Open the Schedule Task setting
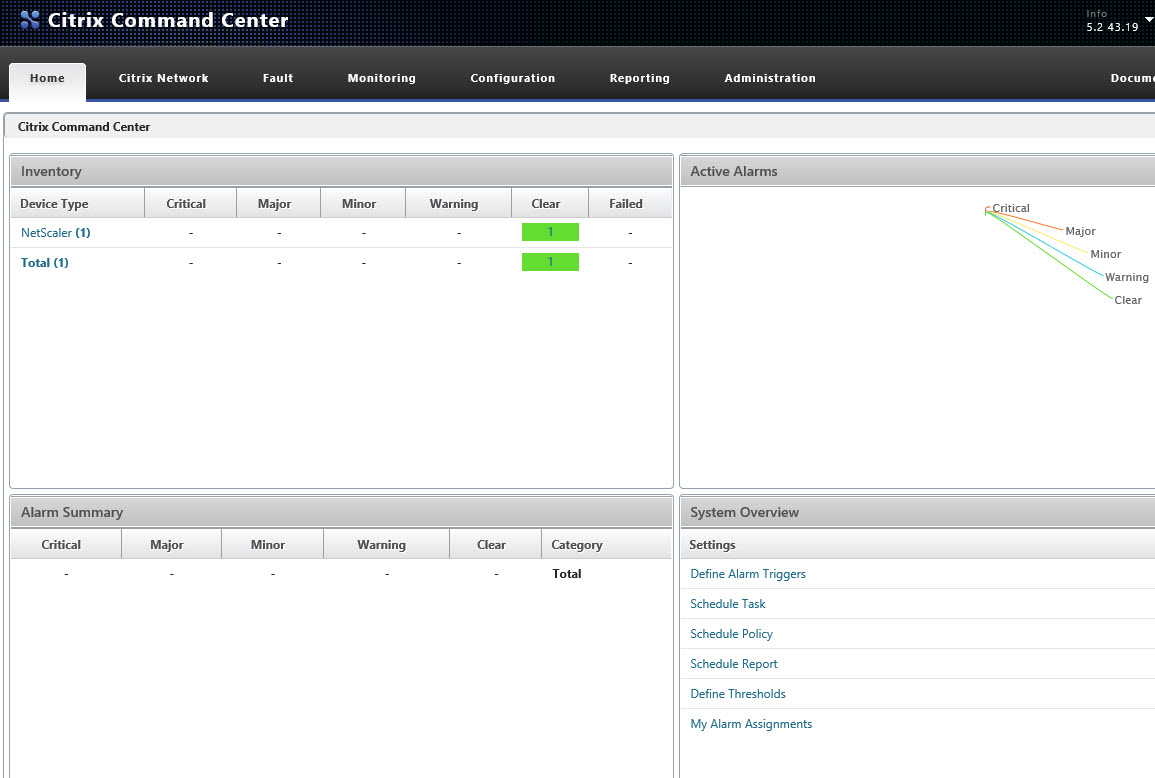Viewport: 1155px width, 778px height. [x=727, y=603]
